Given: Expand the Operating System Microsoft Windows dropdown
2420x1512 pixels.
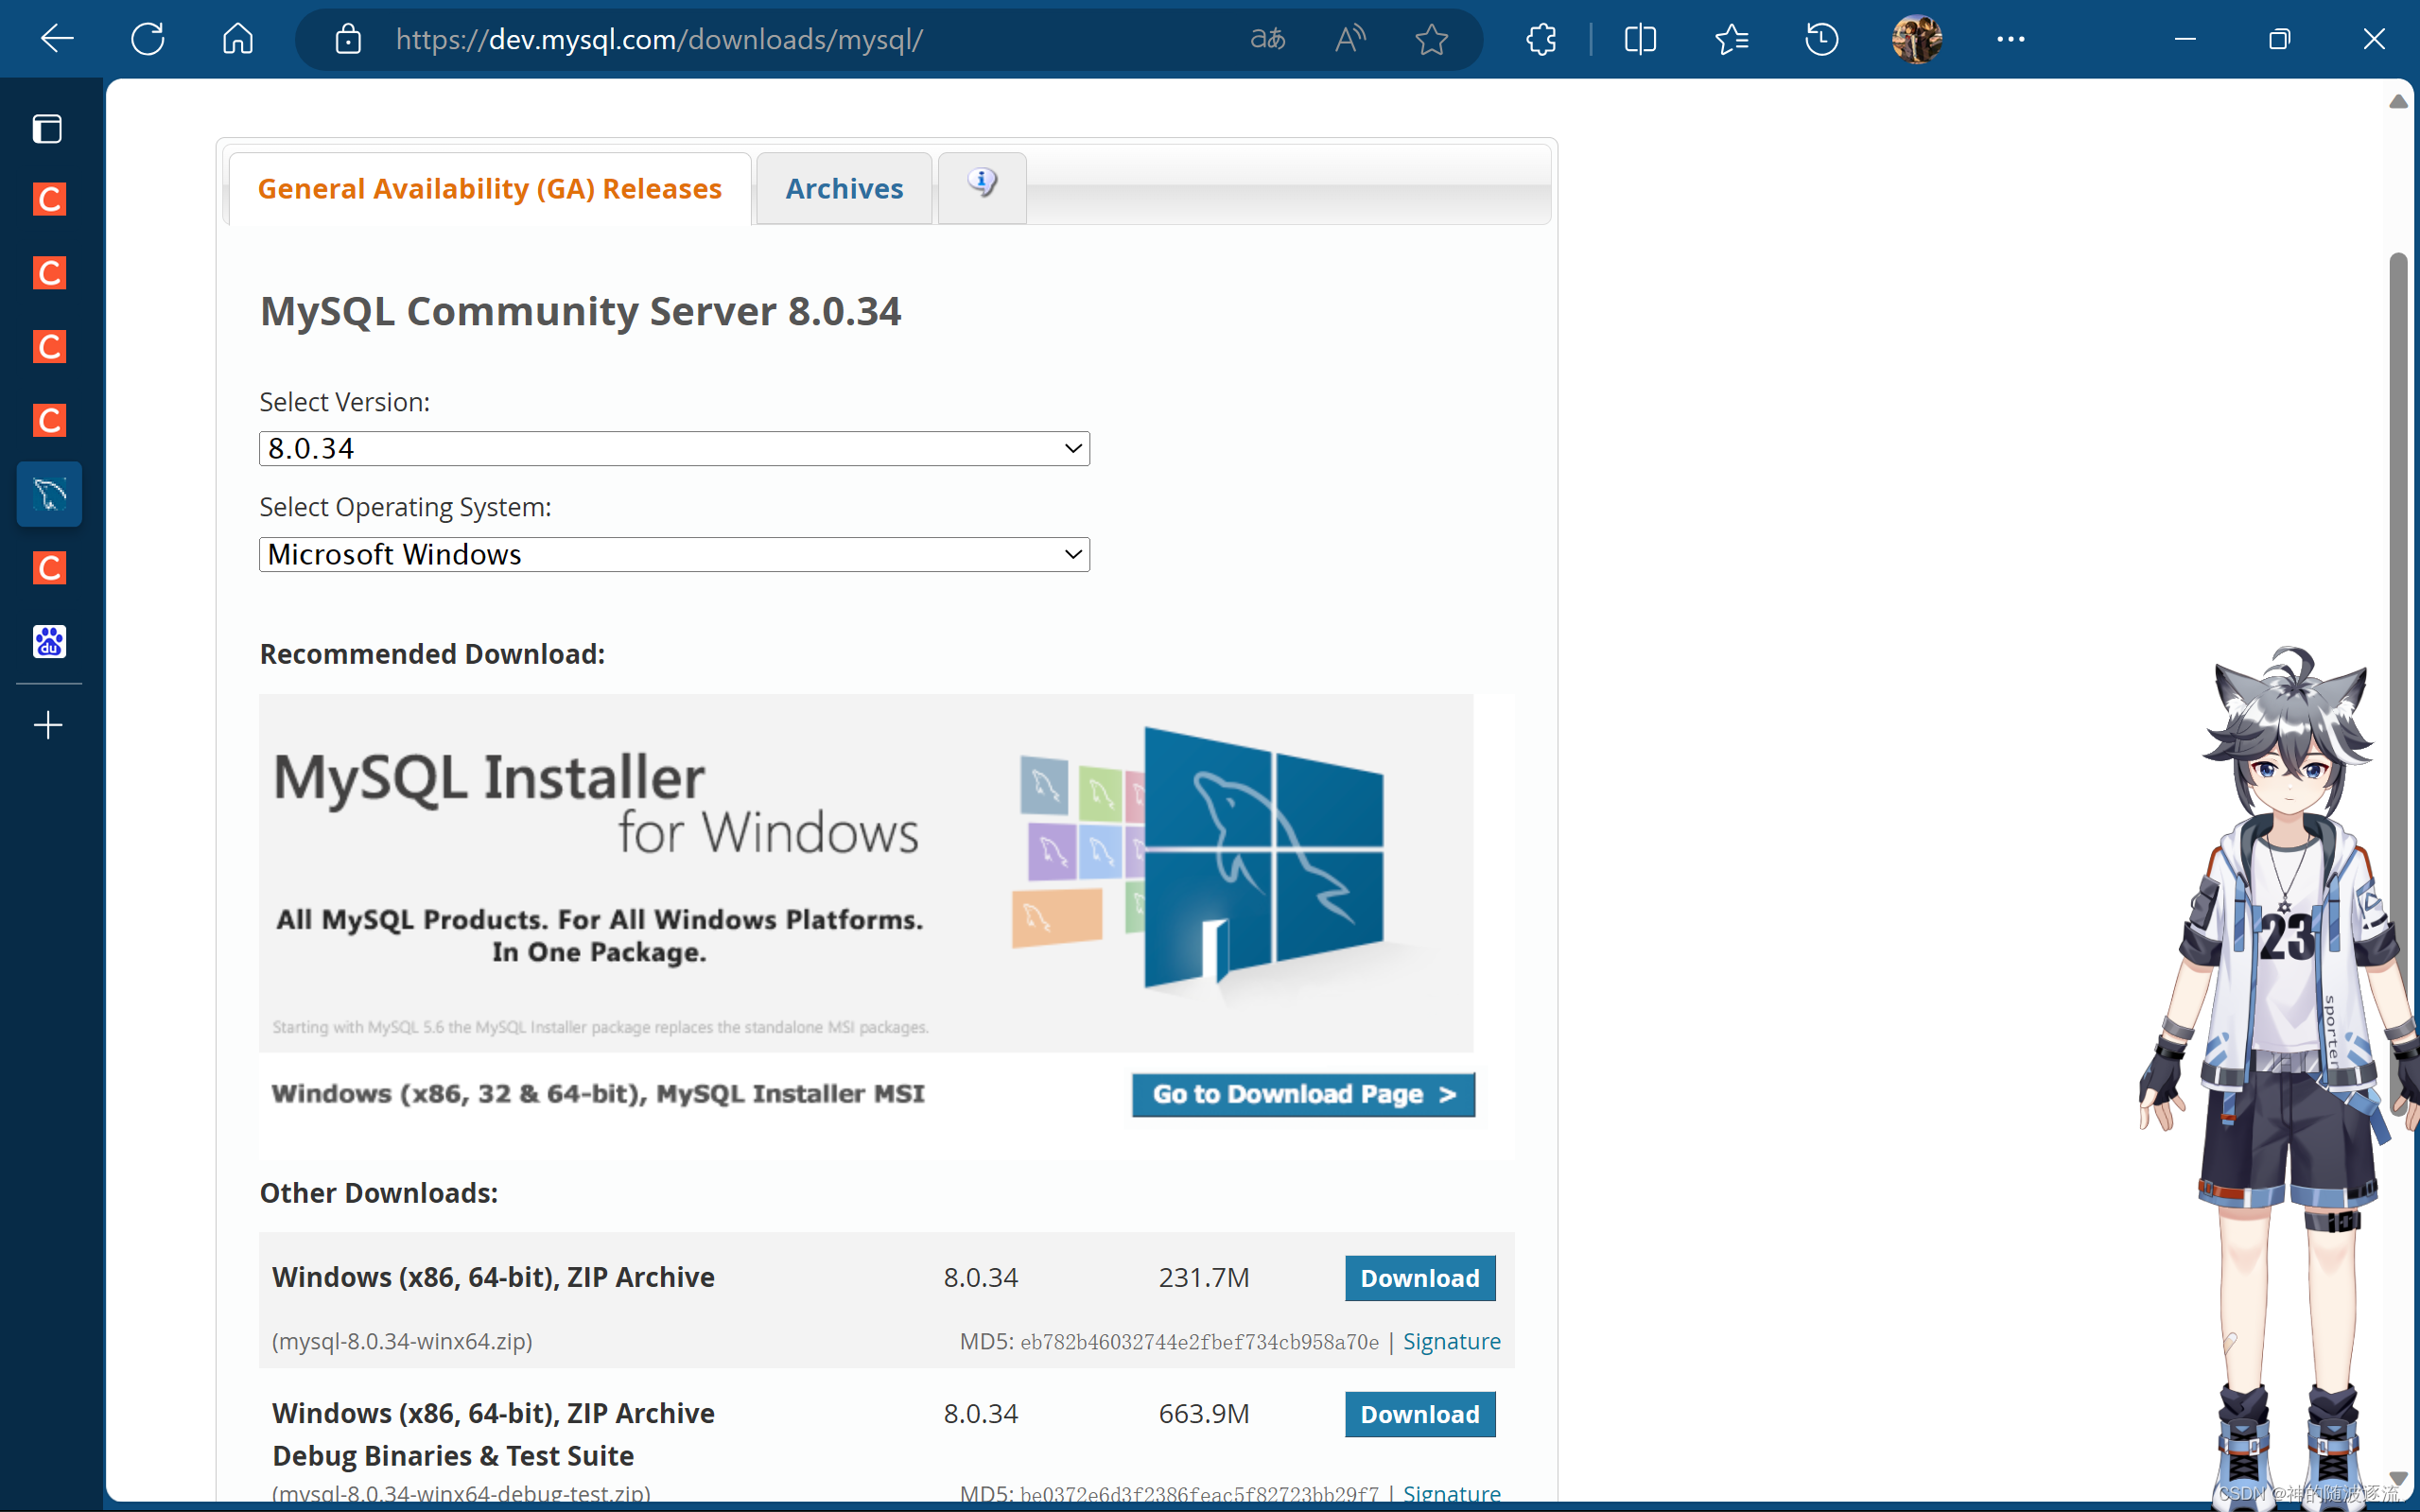Looking at the screenshot, I should click(x=674, y=554).
